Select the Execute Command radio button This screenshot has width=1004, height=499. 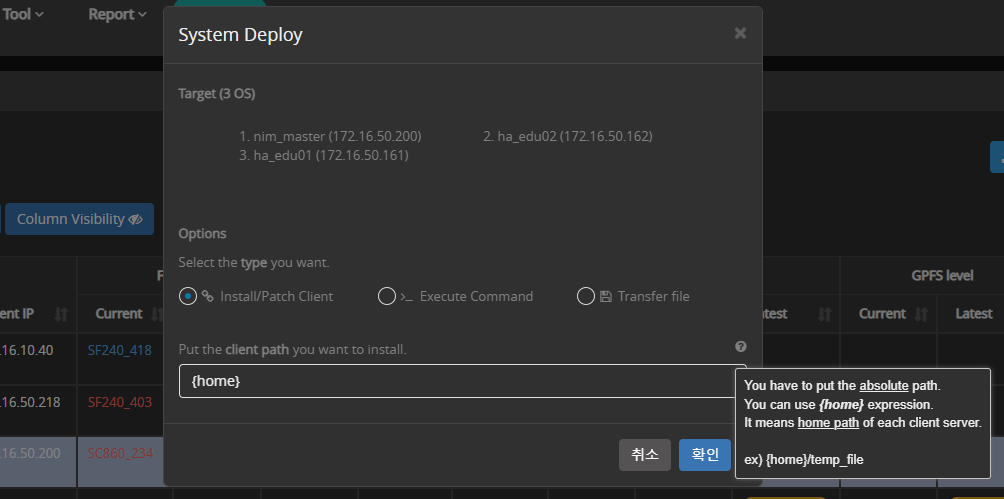(x=387, y=296)
